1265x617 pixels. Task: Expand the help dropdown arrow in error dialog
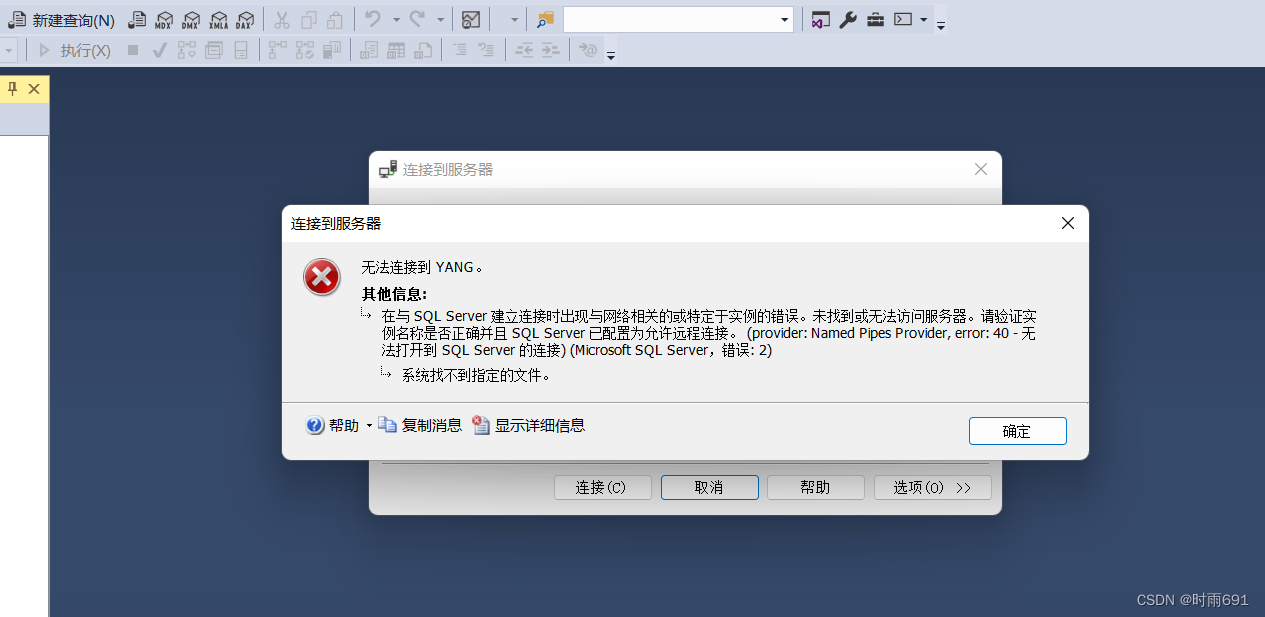(x=369, y=425)
